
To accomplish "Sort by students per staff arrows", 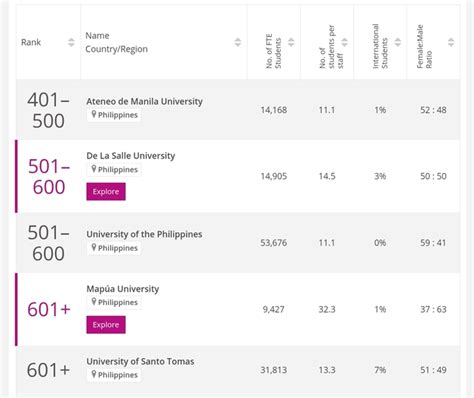I will pos(344,42).
